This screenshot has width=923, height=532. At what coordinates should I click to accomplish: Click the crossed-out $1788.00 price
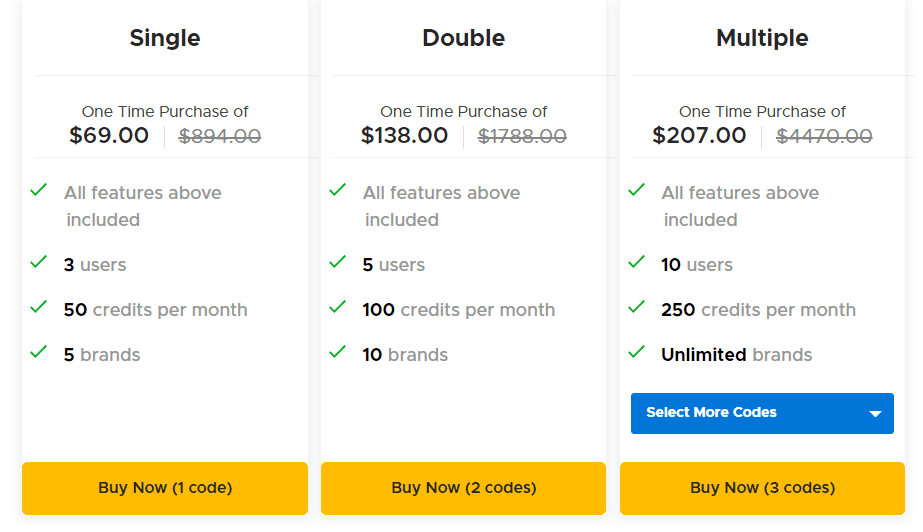click(x=522, y=137)
